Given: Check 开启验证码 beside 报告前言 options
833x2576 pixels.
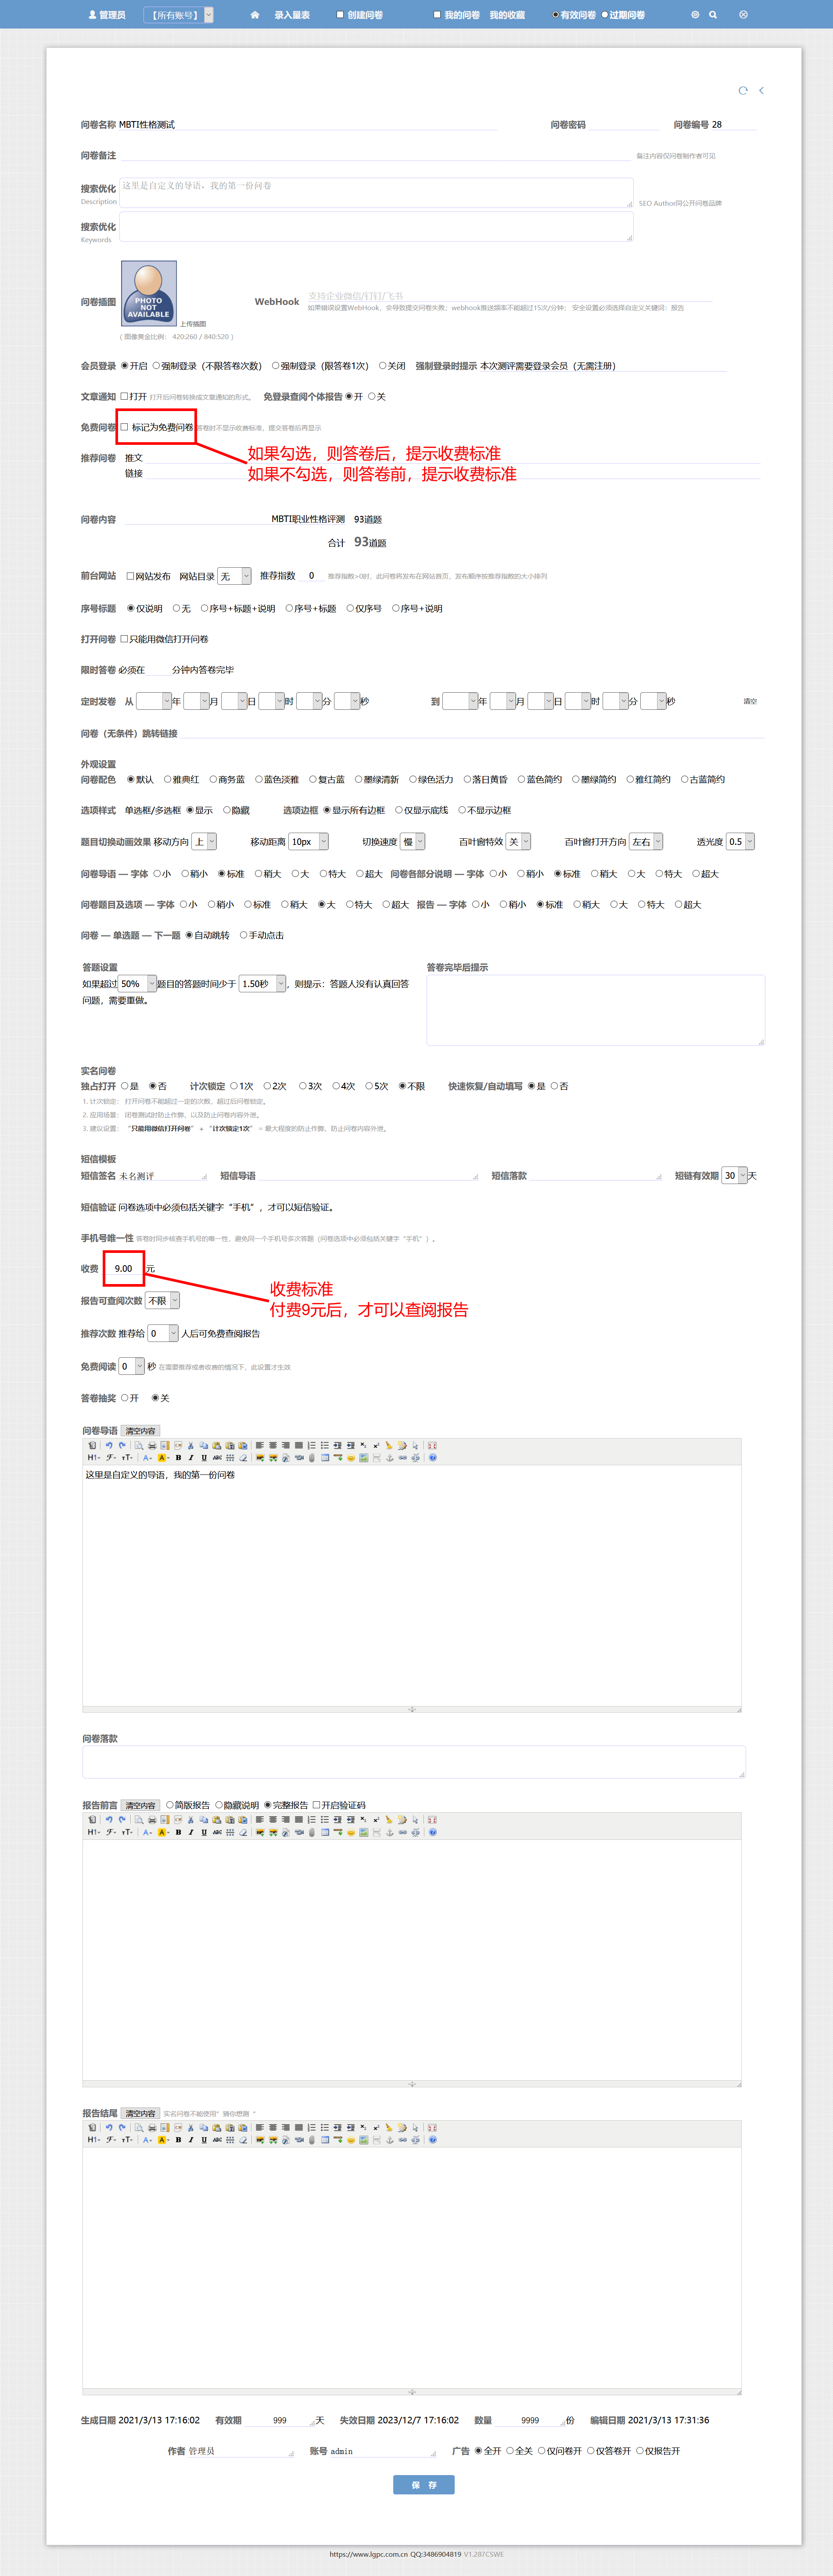Looking at the screenshot, I should click(x=317, y=1805).
